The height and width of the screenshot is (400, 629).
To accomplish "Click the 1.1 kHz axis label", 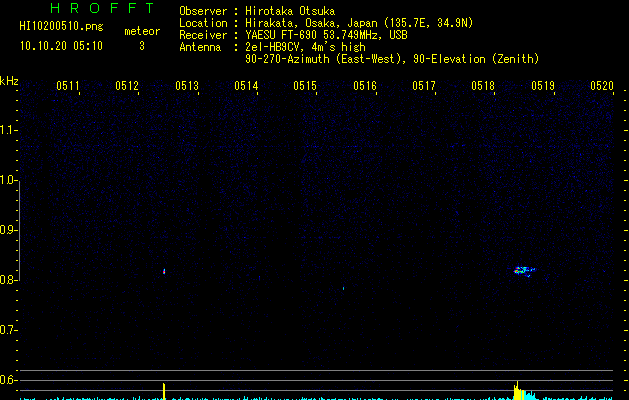I will coord(8,130).
